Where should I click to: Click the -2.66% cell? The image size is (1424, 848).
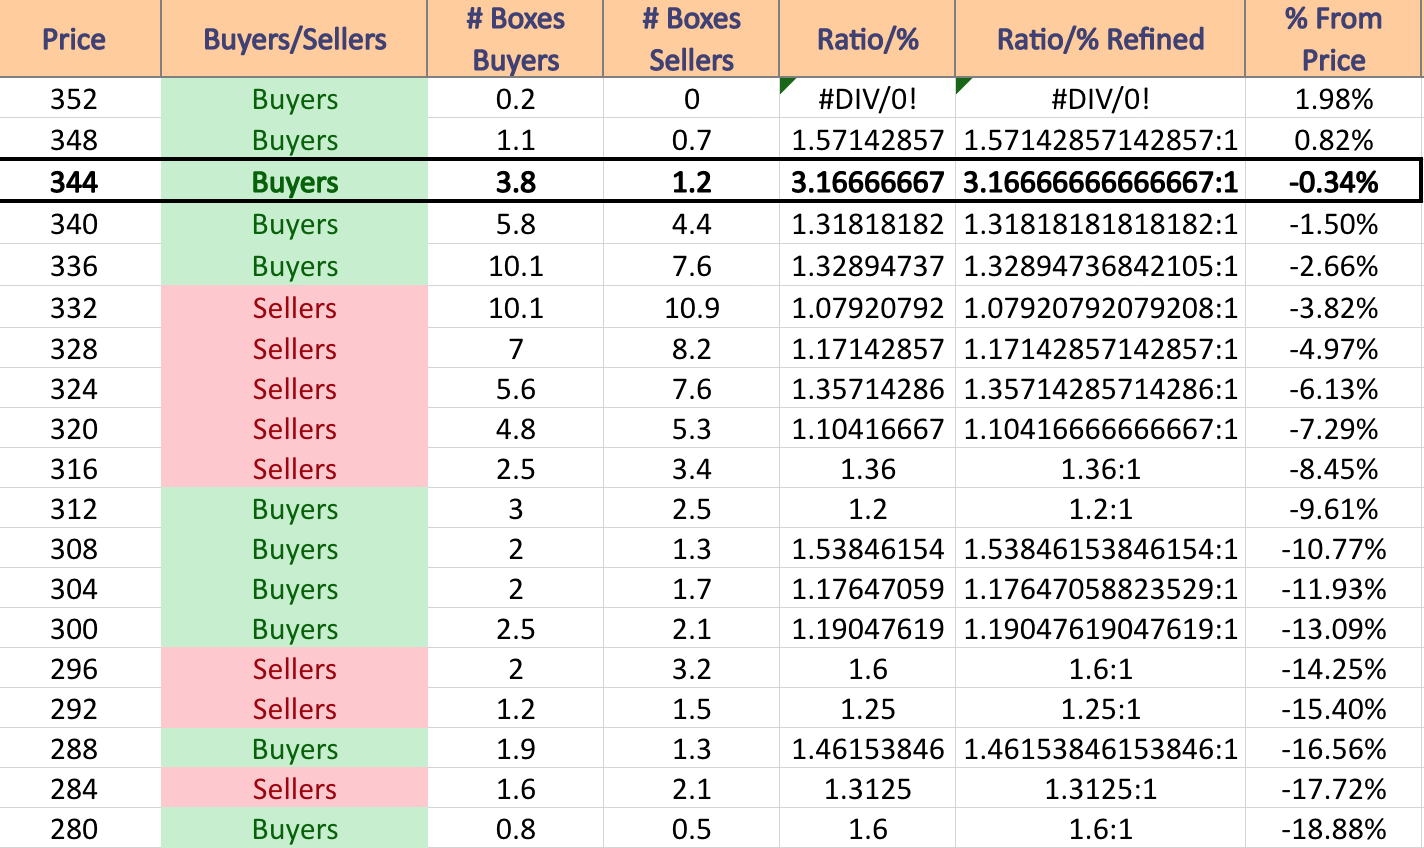1333,266
